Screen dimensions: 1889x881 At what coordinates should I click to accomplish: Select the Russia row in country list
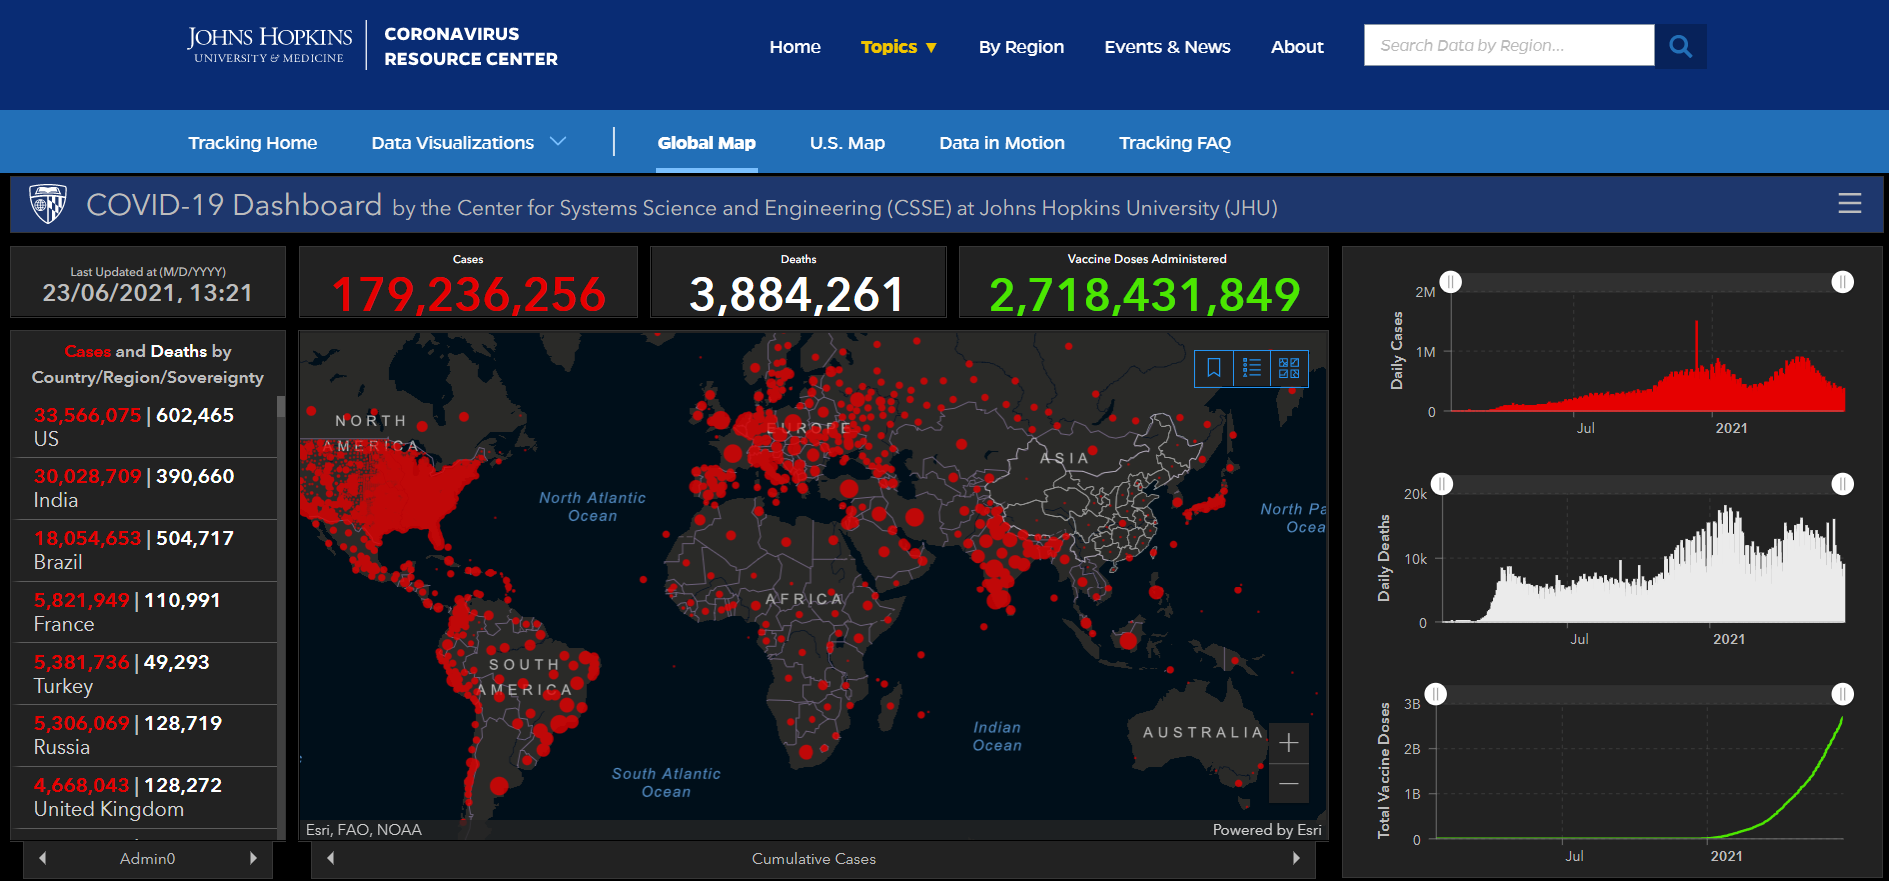coord(145,735)
